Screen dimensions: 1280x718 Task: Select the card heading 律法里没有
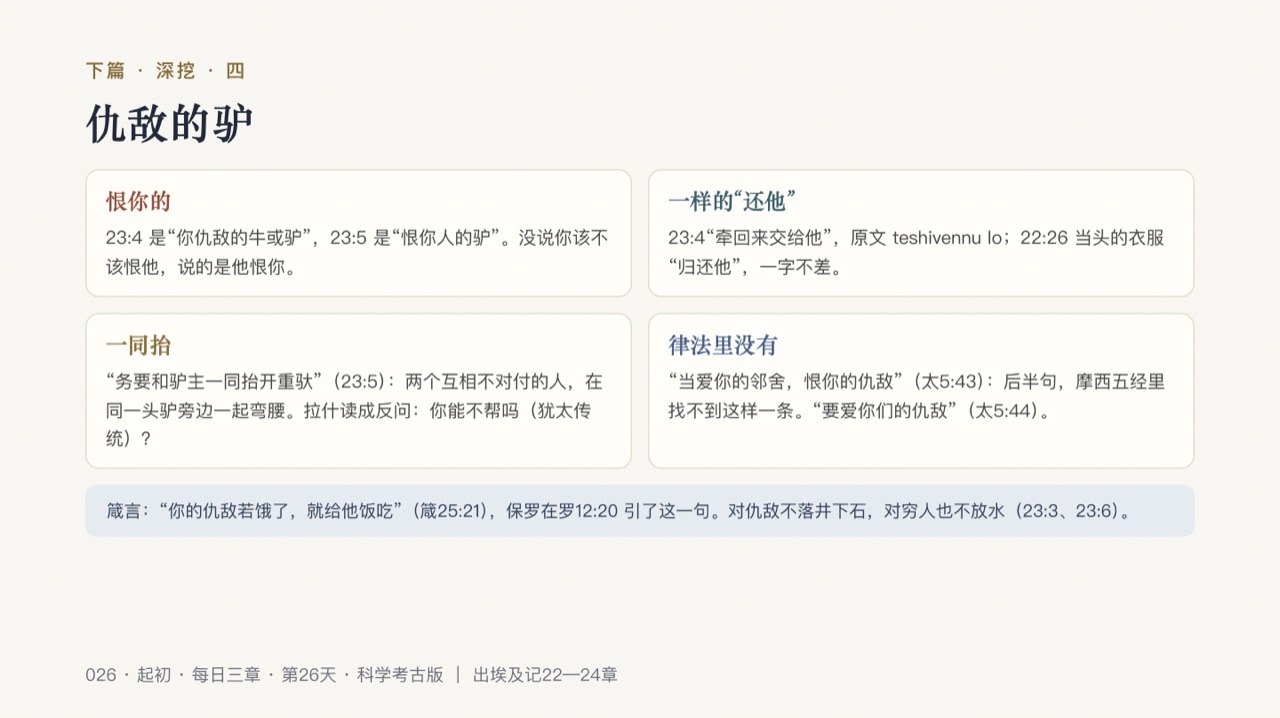(x=722, y=345)
